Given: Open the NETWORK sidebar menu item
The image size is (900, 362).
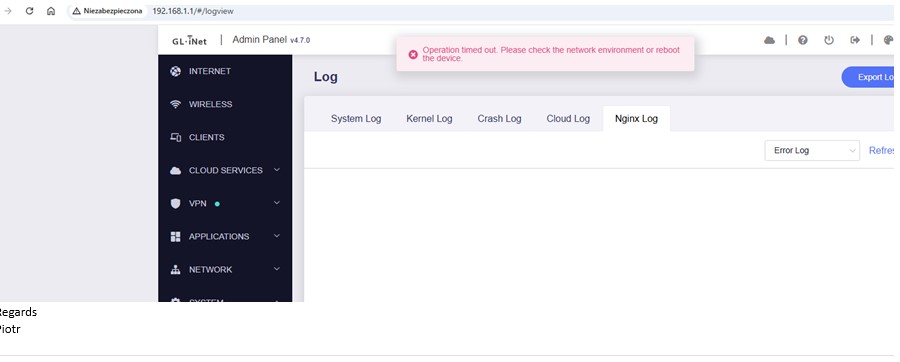Looking at the screenshot, I should (225, 270).
